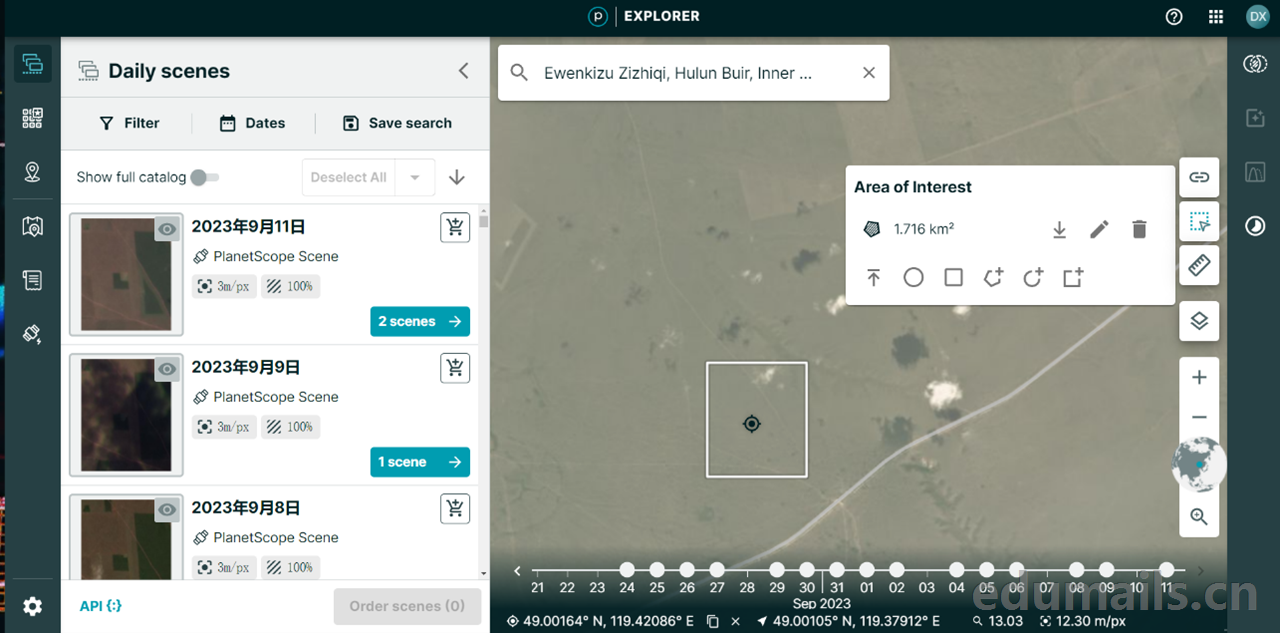This screenshot has width=1280, height=633.
Task: Select the circle drawing tool
Action: click(913, 277)
